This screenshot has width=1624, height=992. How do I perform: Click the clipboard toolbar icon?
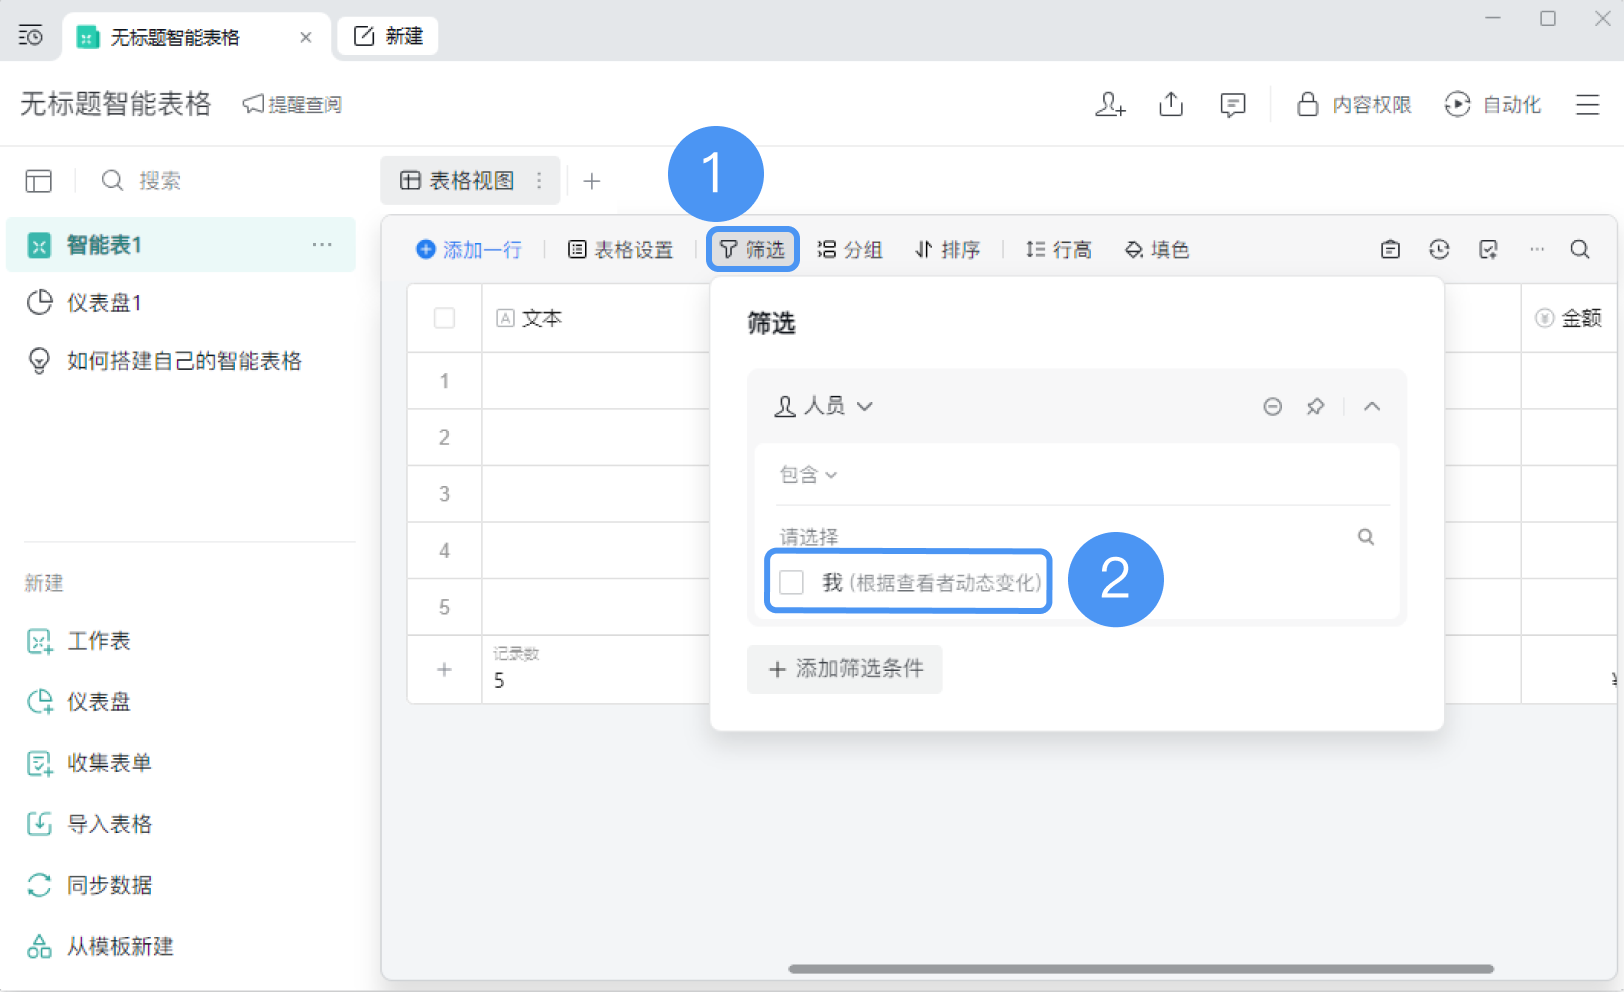(x=1390, y=250)
